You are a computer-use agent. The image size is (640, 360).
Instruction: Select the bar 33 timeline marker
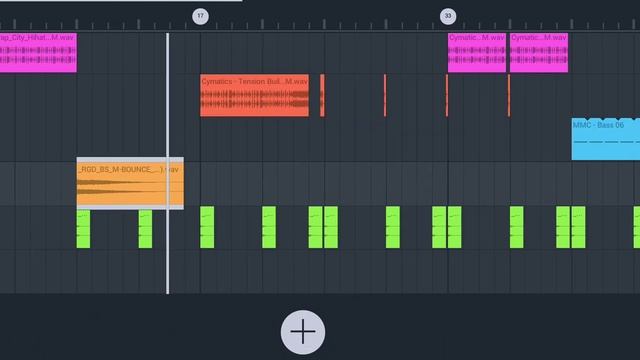point(448,16)
